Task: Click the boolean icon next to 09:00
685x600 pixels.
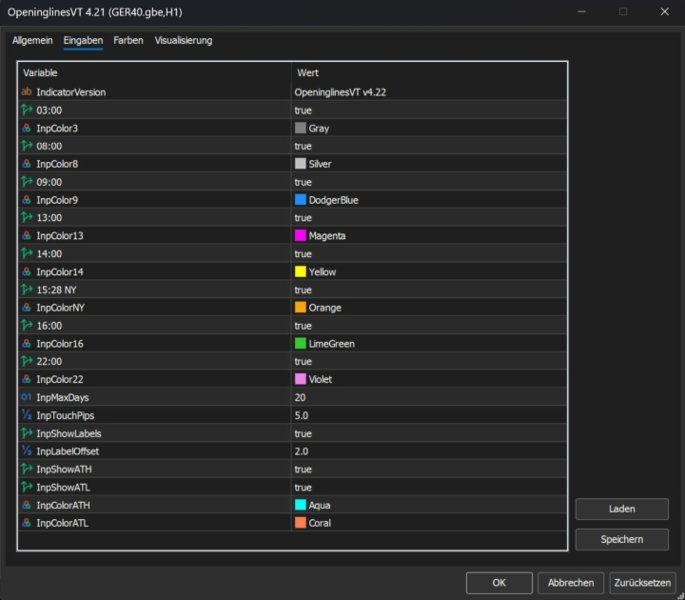Action: 26,181
